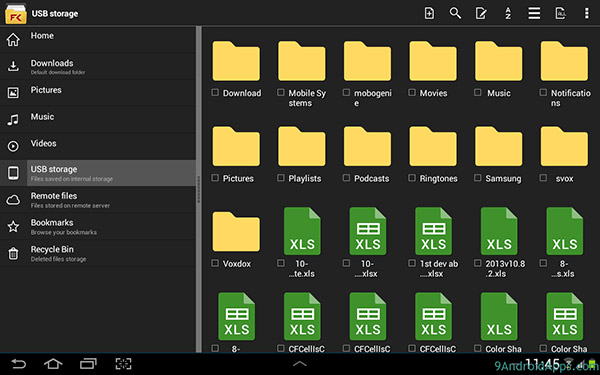Image resolution: width=600 pixels, height=375 pixels.
Task: Open the Pictures folder icon in grid
Action: click(236, 146)
